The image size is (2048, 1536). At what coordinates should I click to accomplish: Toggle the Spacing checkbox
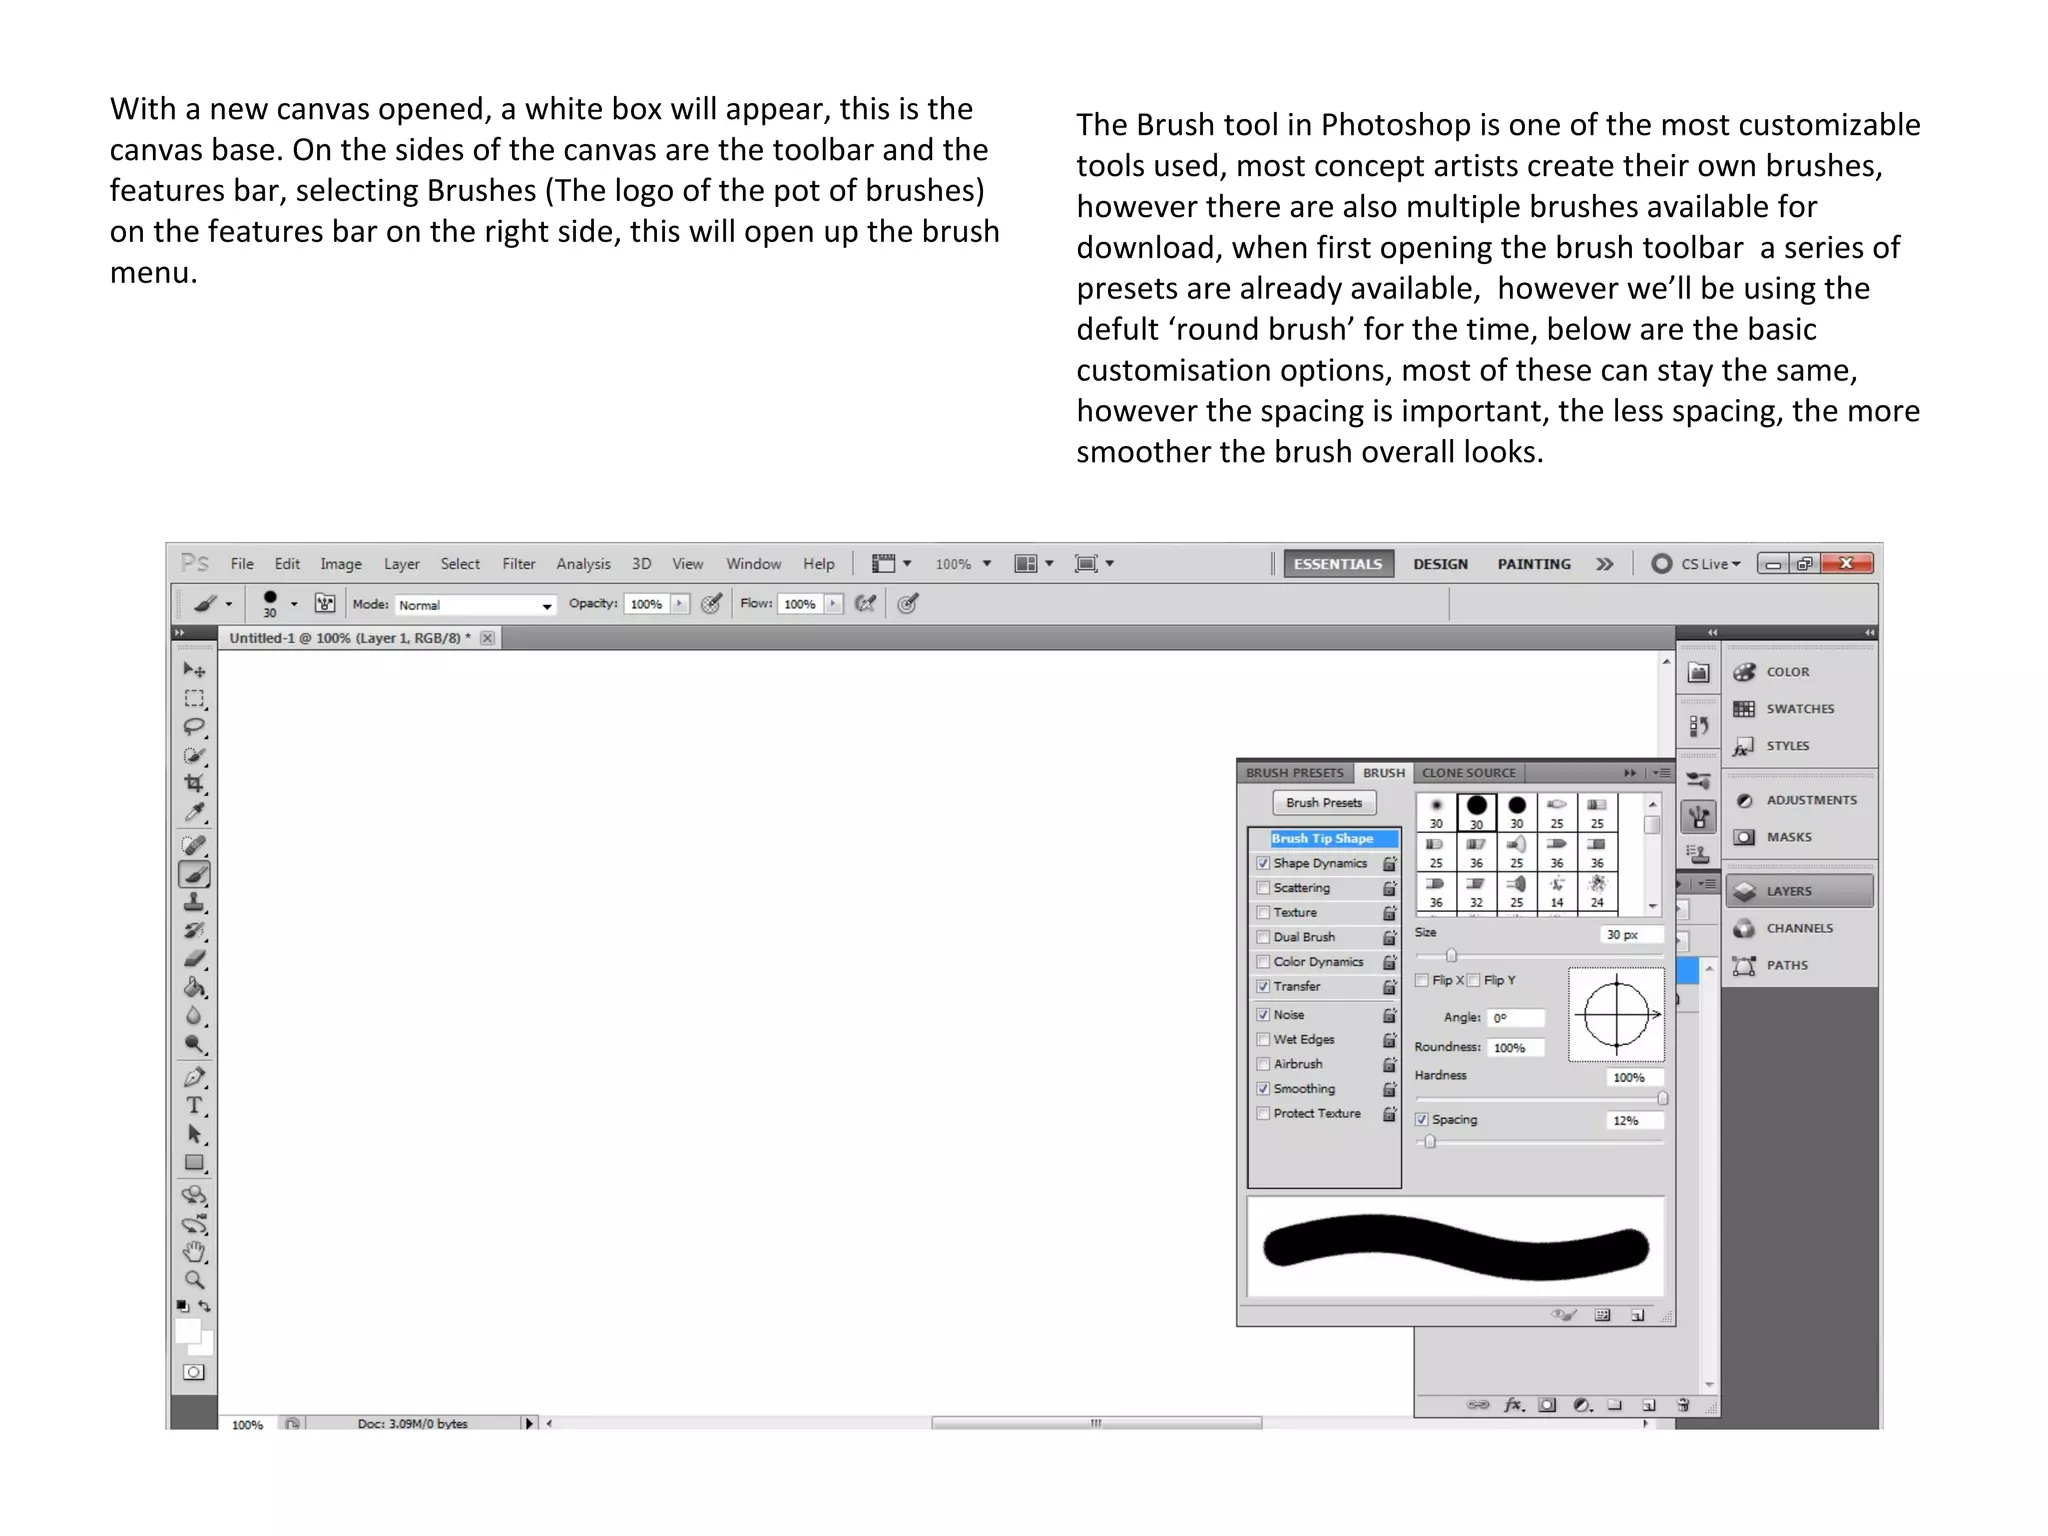tap(1422, 1120)
